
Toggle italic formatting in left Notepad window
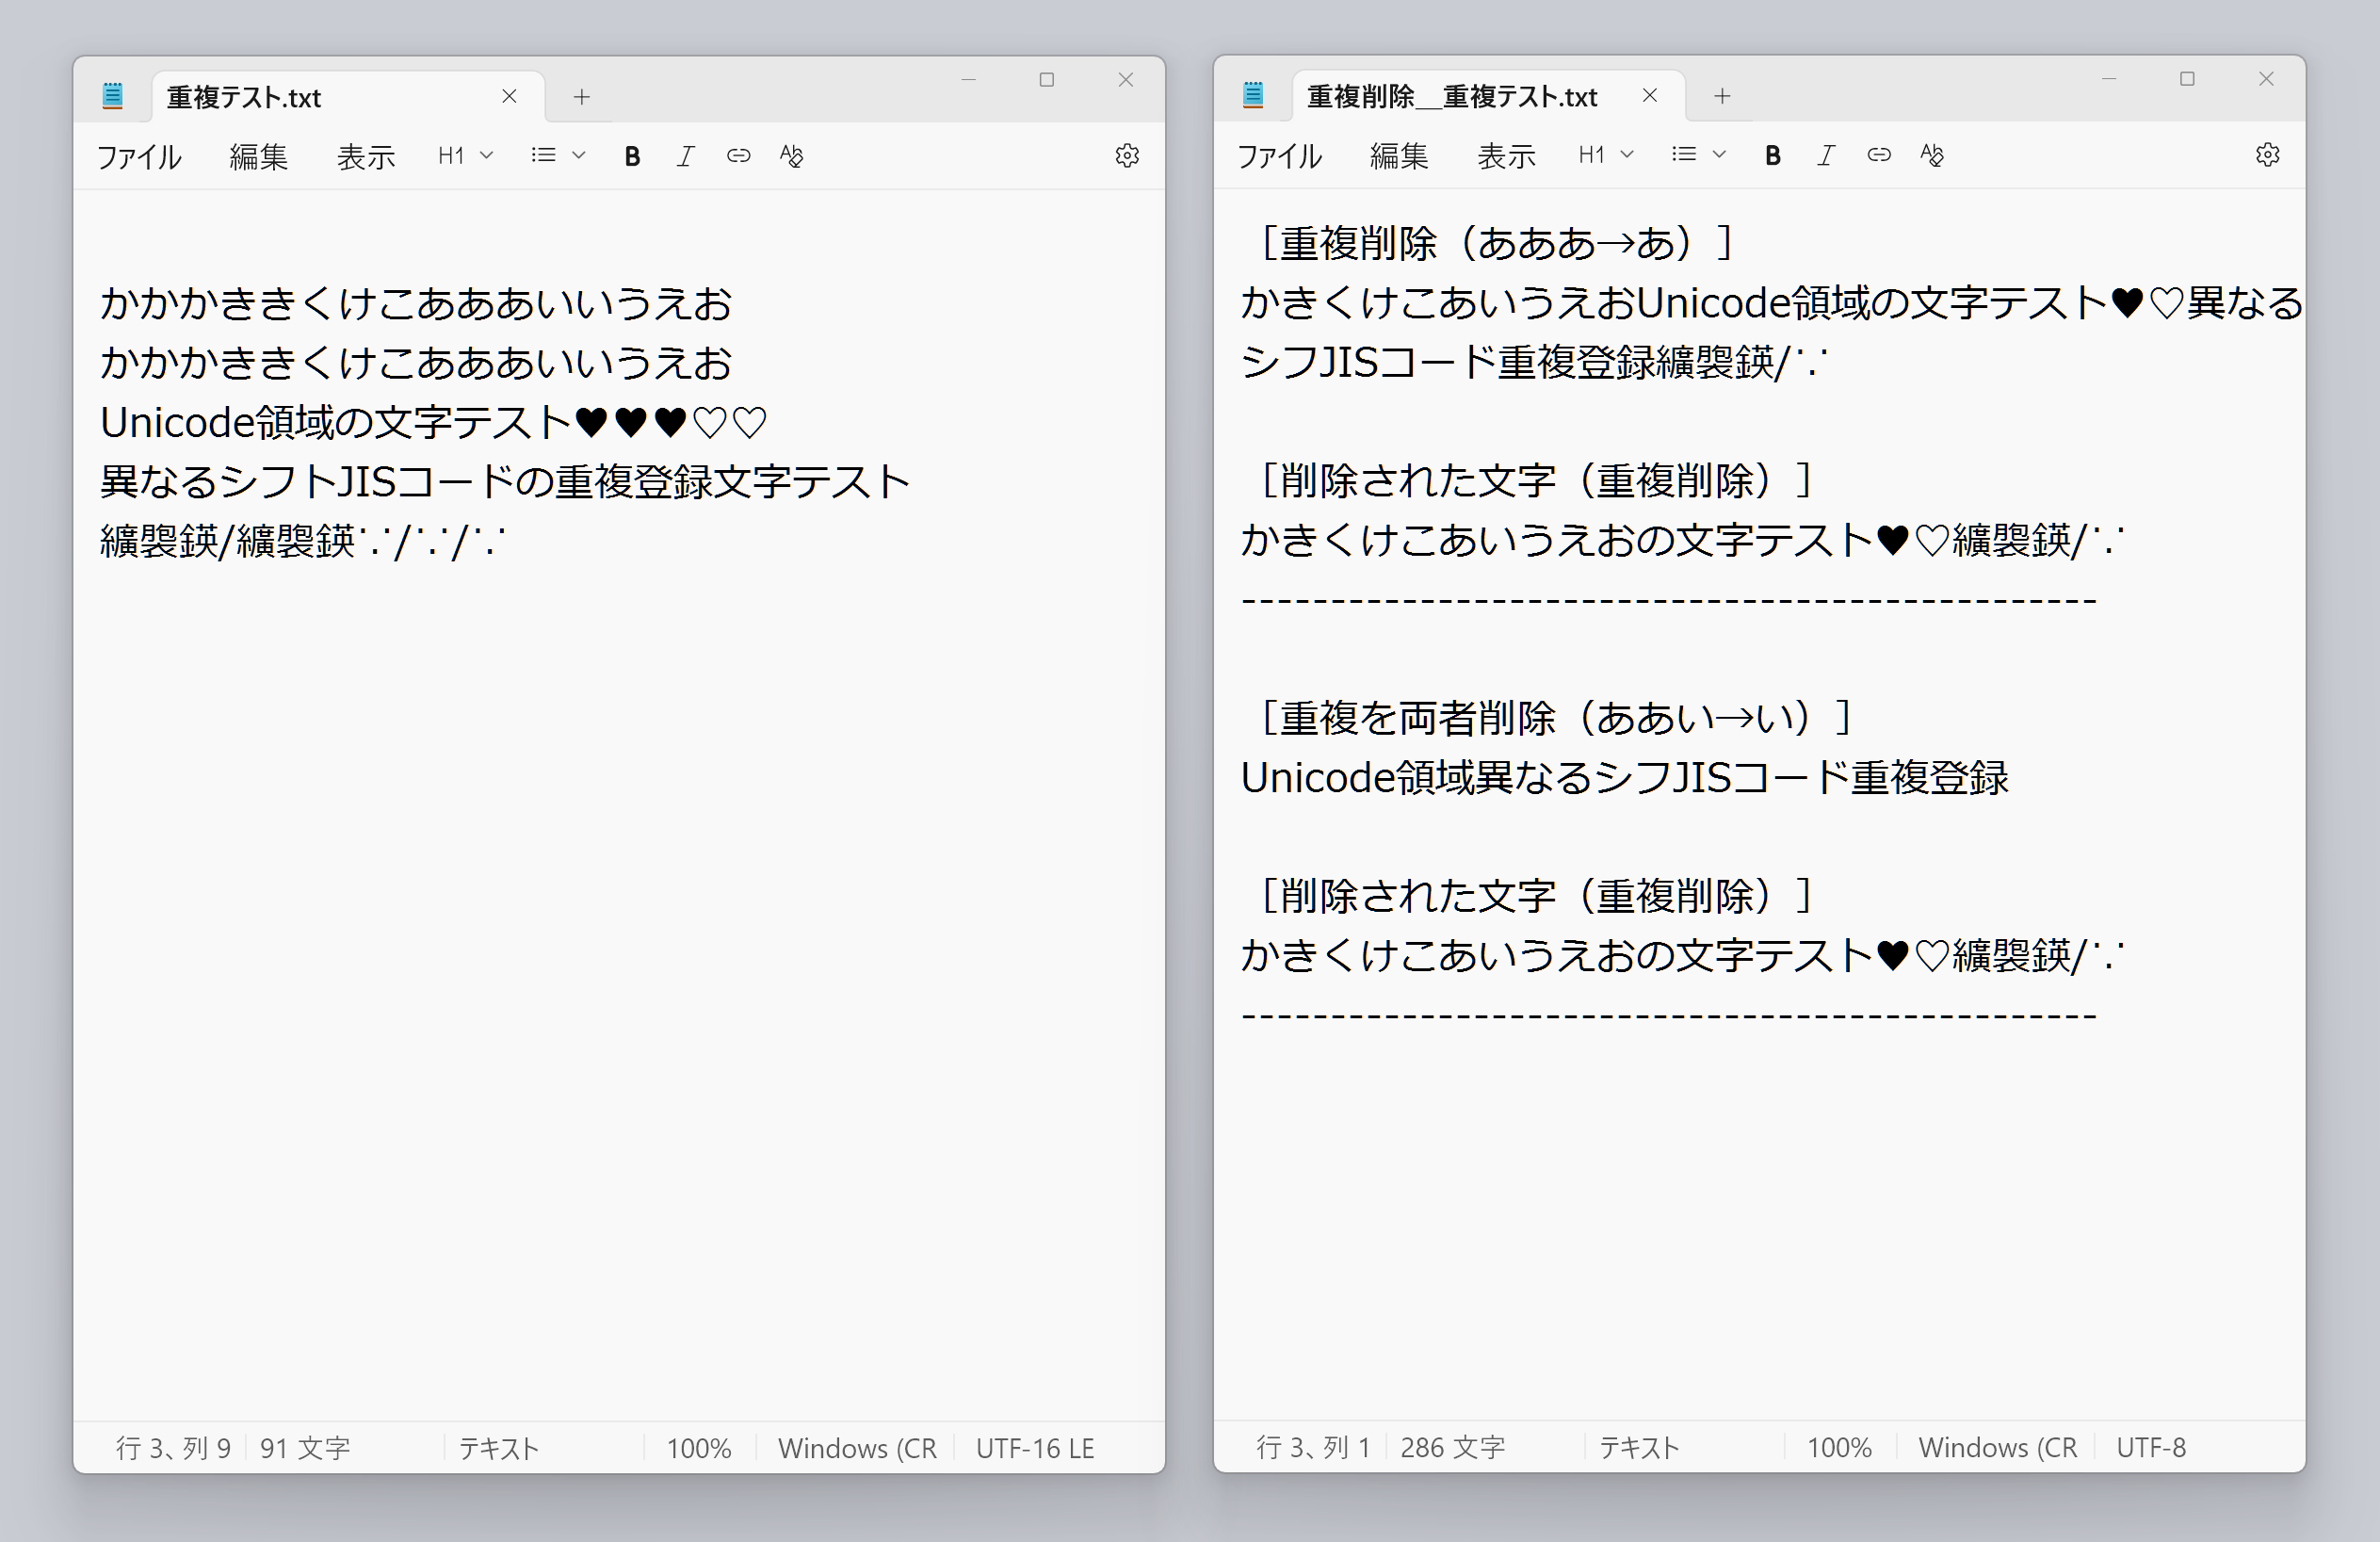(x=685, y=156)
